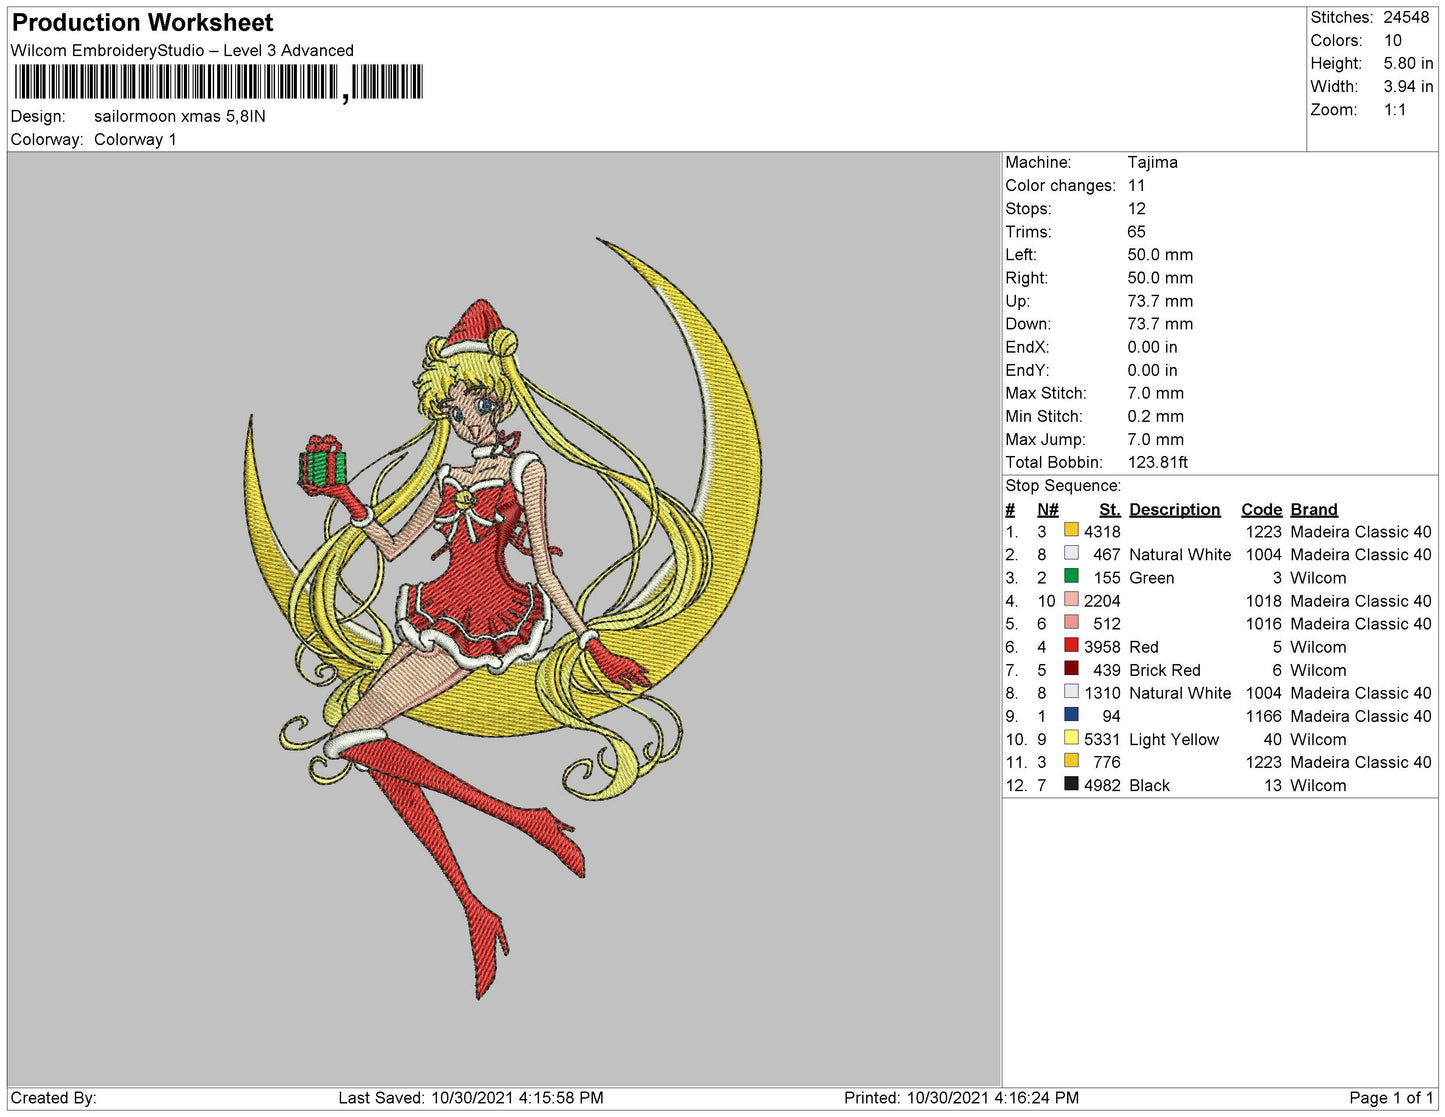This screenshot has width=1445, height=1117.
Task: Click the Production Worksheet title
Action: (x=142, y=23)
